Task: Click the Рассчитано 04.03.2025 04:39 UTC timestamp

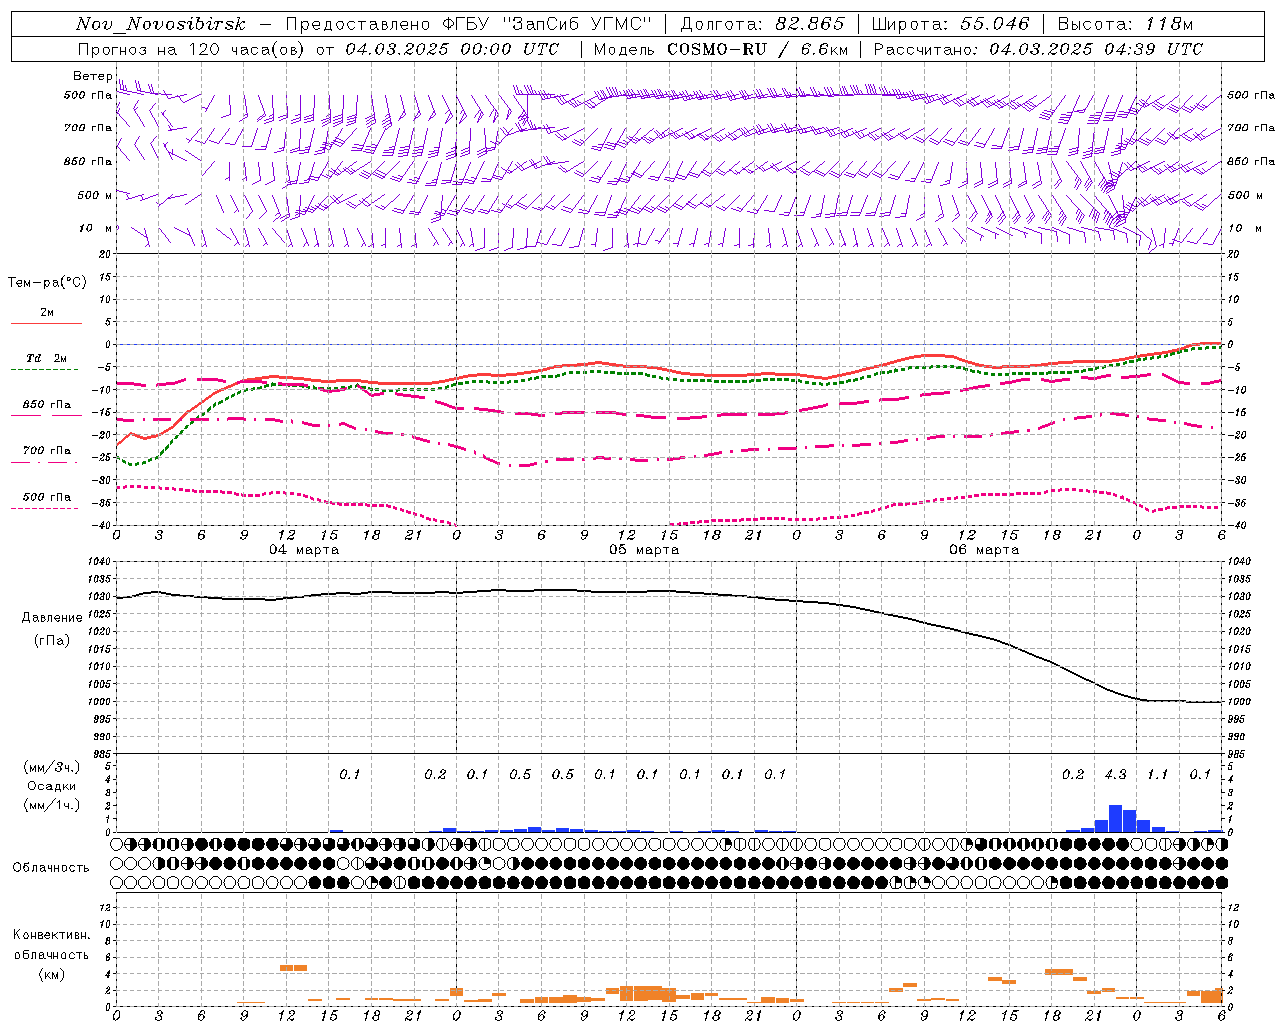Action: [x=1038, y=49]
